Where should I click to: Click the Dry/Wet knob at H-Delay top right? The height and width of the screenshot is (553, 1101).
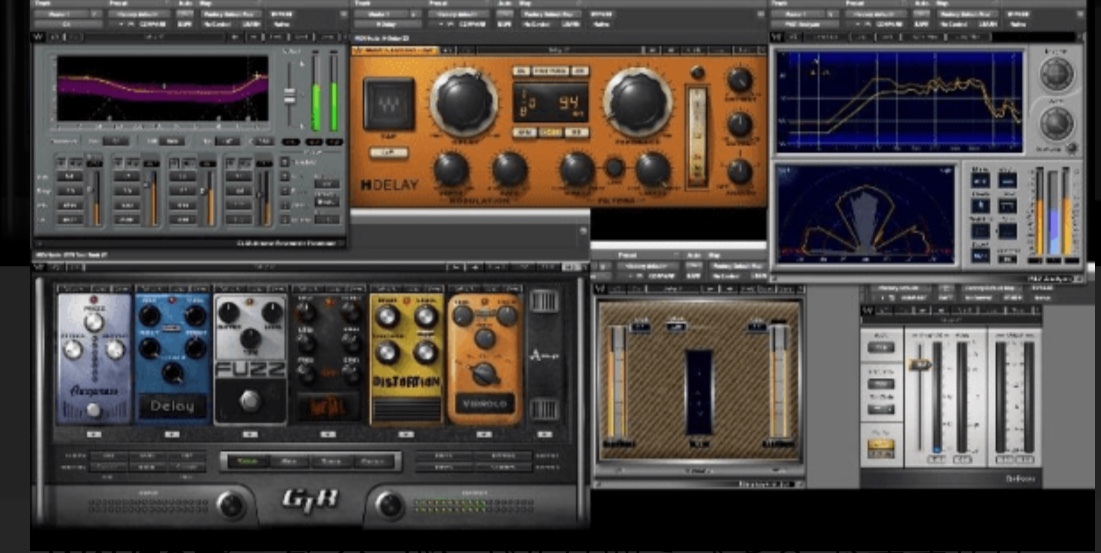point(739,80)
